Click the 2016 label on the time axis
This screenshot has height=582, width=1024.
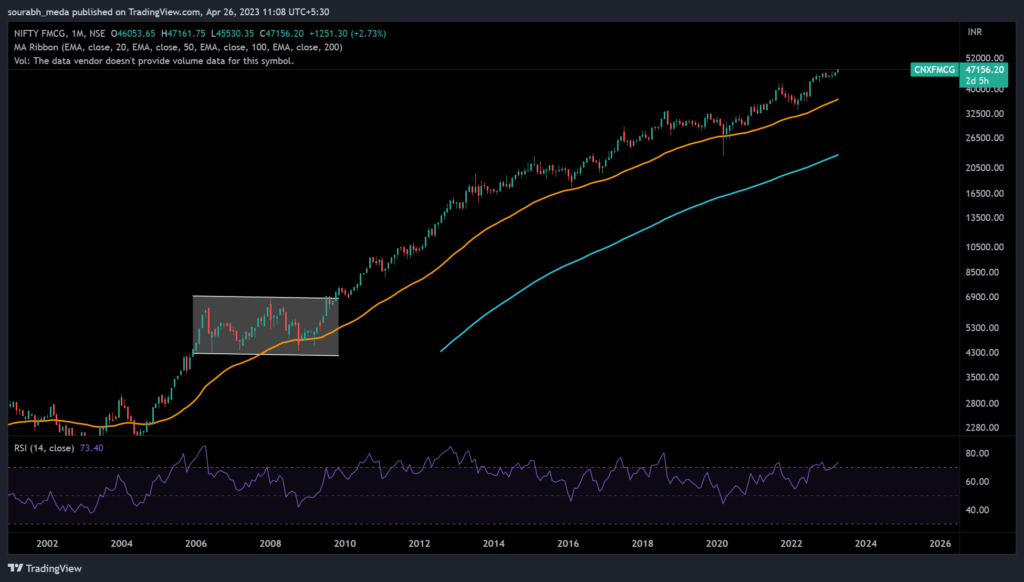568,543
